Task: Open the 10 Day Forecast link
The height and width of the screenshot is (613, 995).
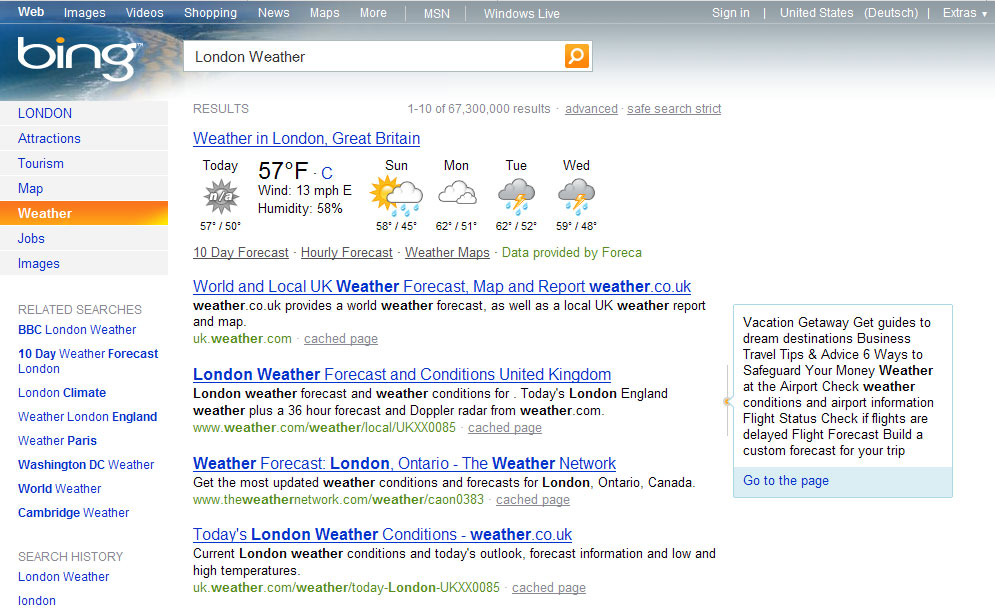Action: coord(241,253)
